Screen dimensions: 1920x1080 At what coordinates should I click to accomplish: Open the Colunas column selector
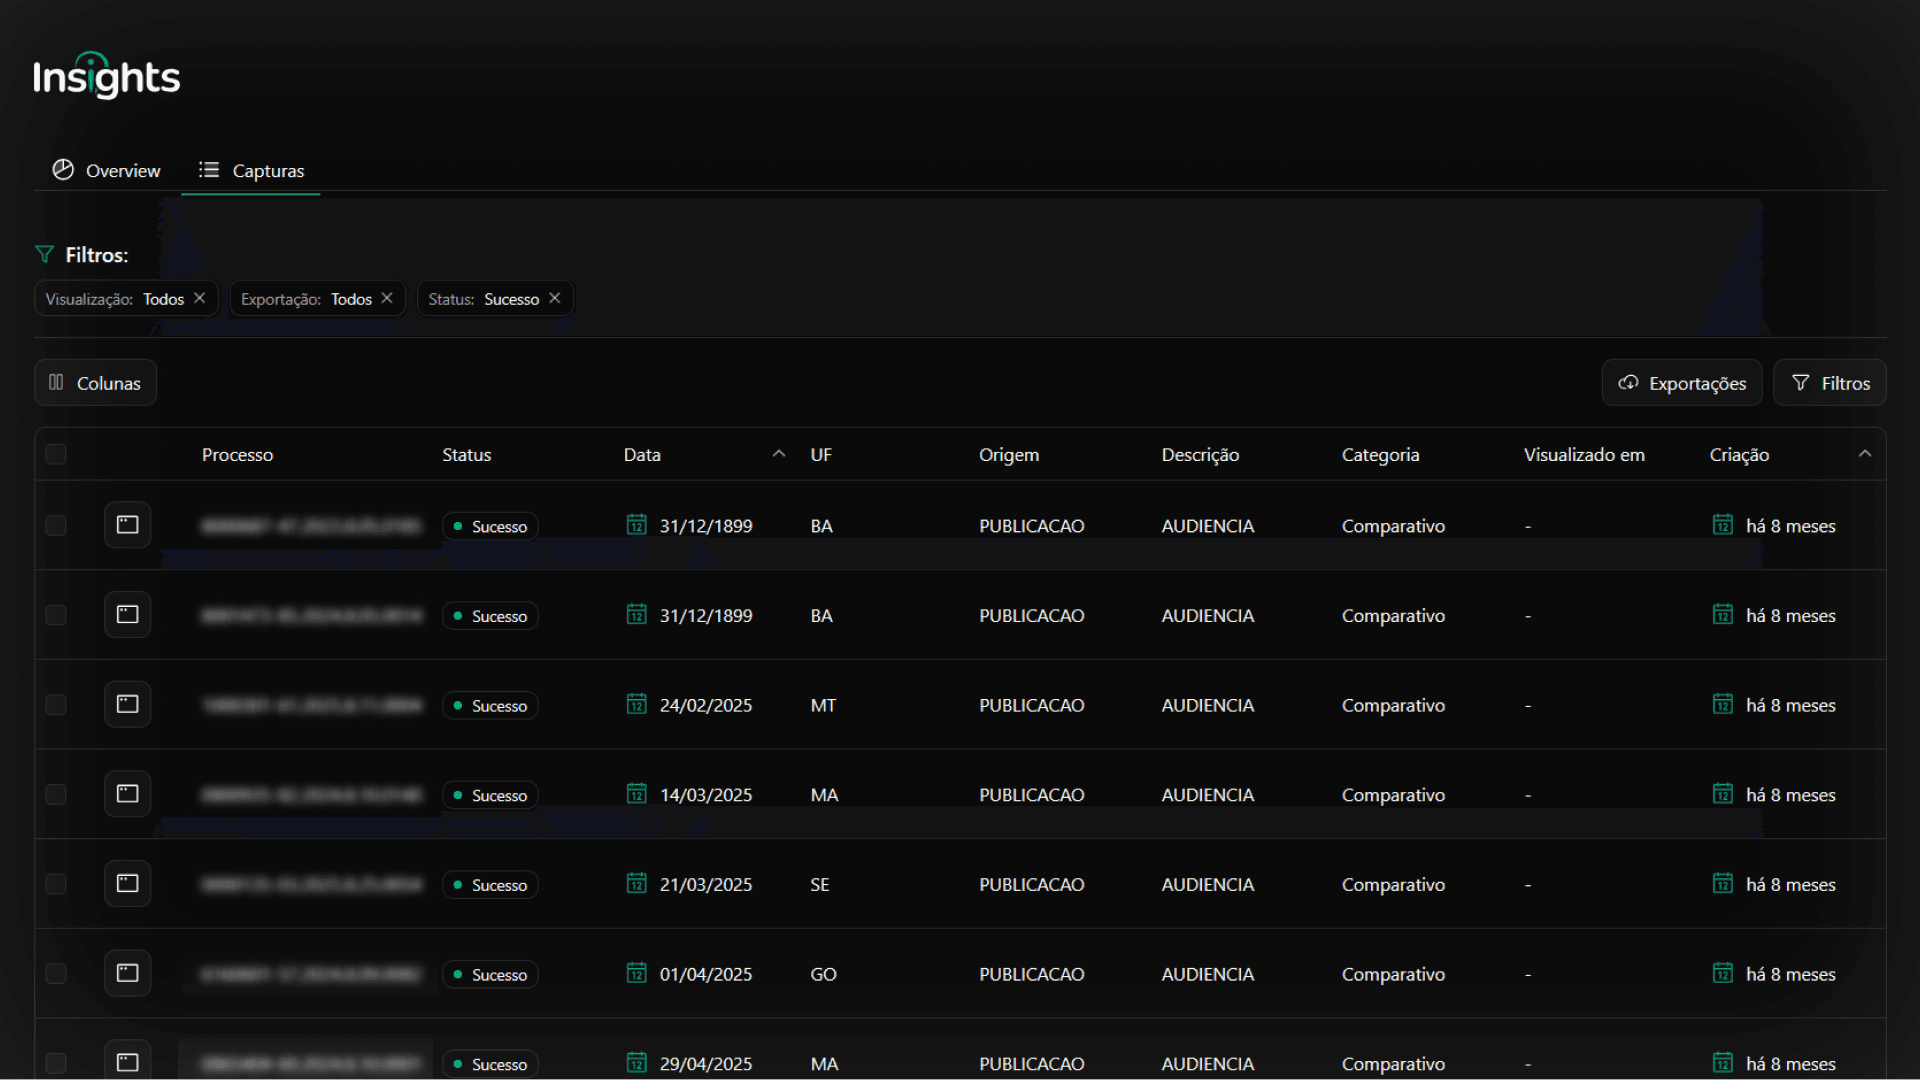(x=95, y=383)
